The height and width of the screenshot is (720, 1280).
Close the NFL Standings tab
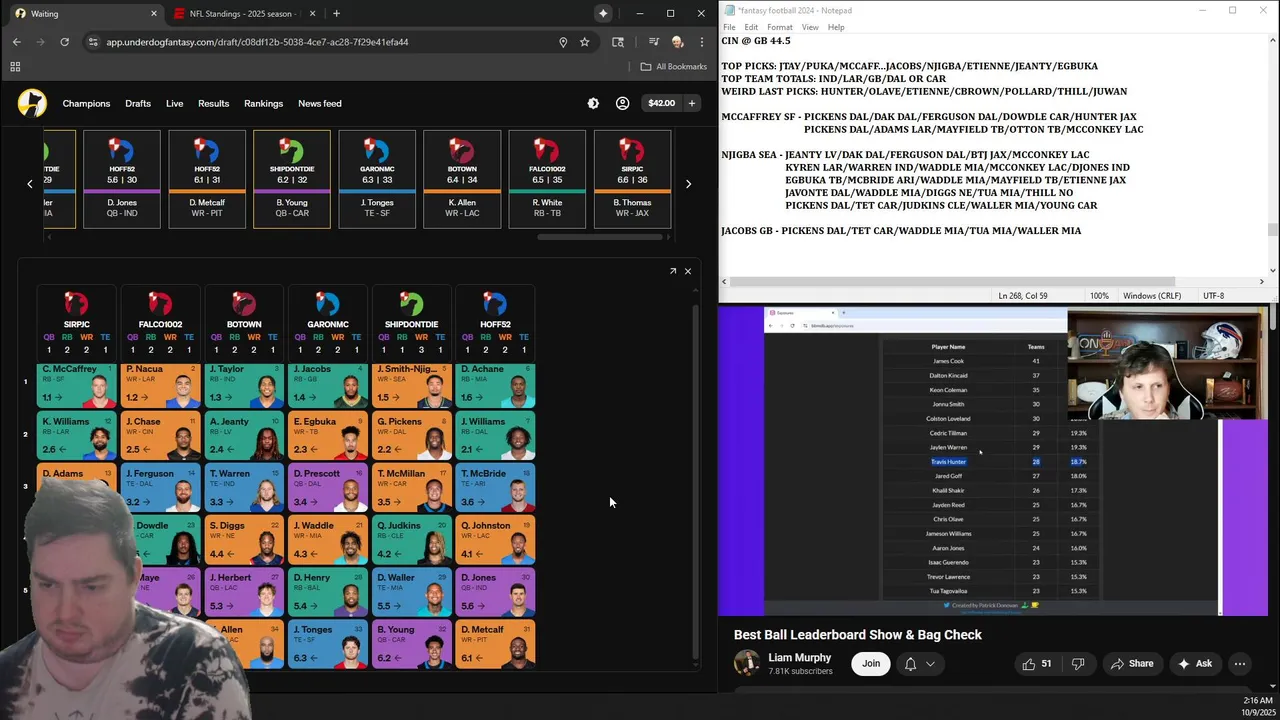tap(313, 14)
